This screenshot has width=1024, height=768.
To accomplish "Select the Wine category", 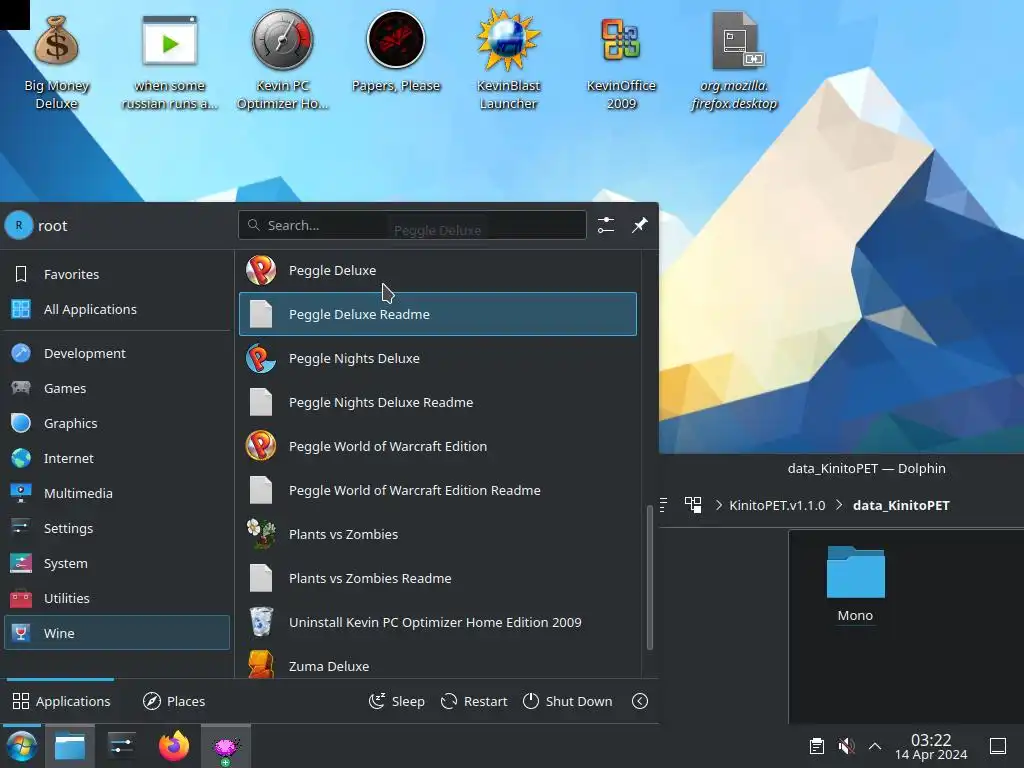I will [x=118, y=633].
